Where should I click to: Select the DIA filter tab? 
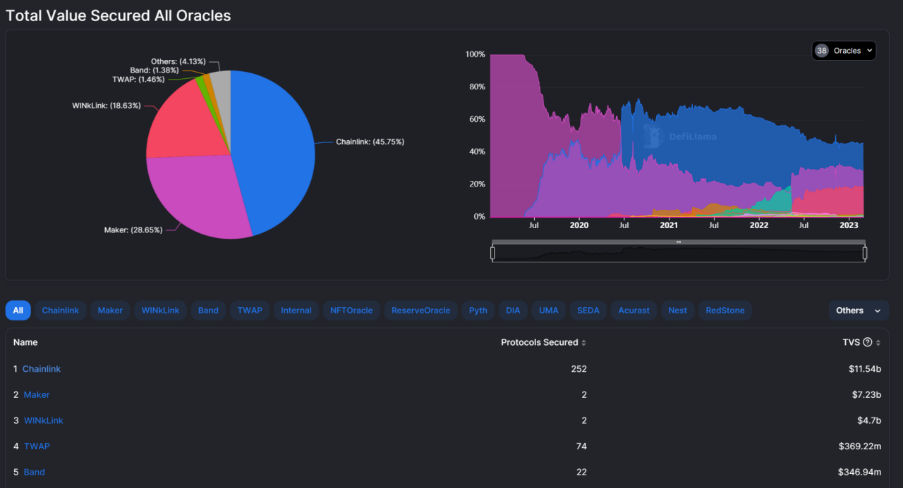513,311
